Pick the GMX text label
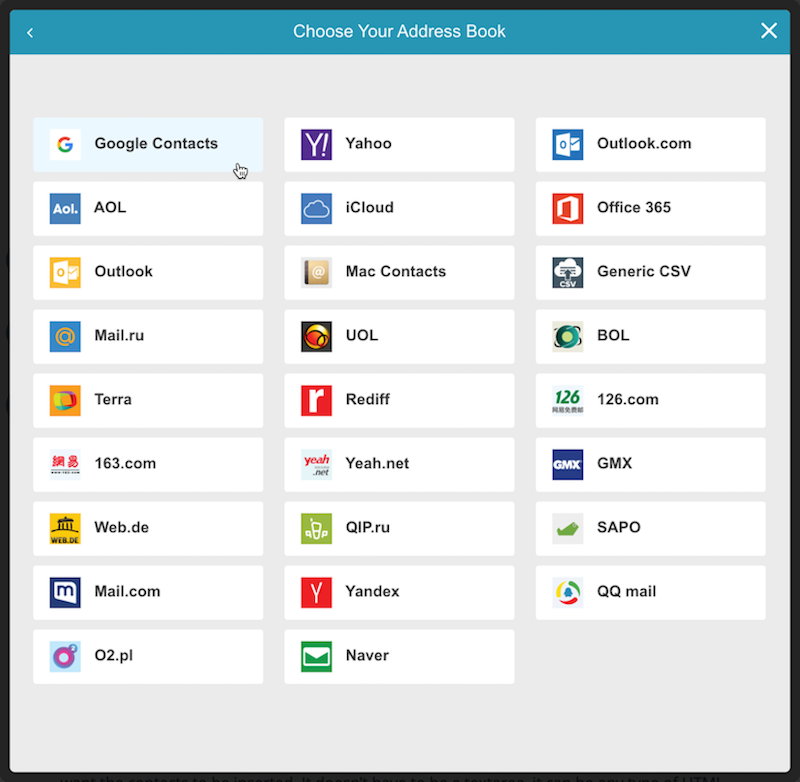800x782 pixels. tap(614, 463)
